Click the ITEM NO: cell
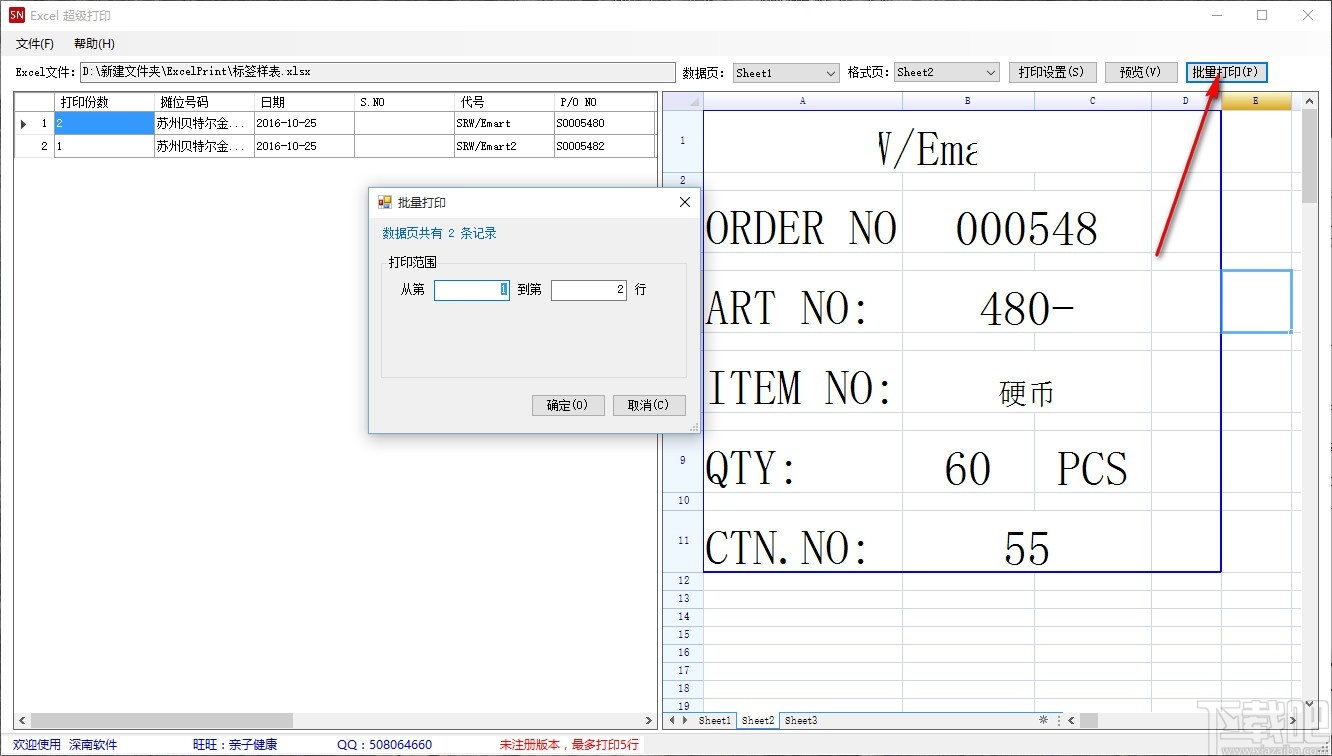This screenshot has height=756, width=1332. [x=803, y=389]
